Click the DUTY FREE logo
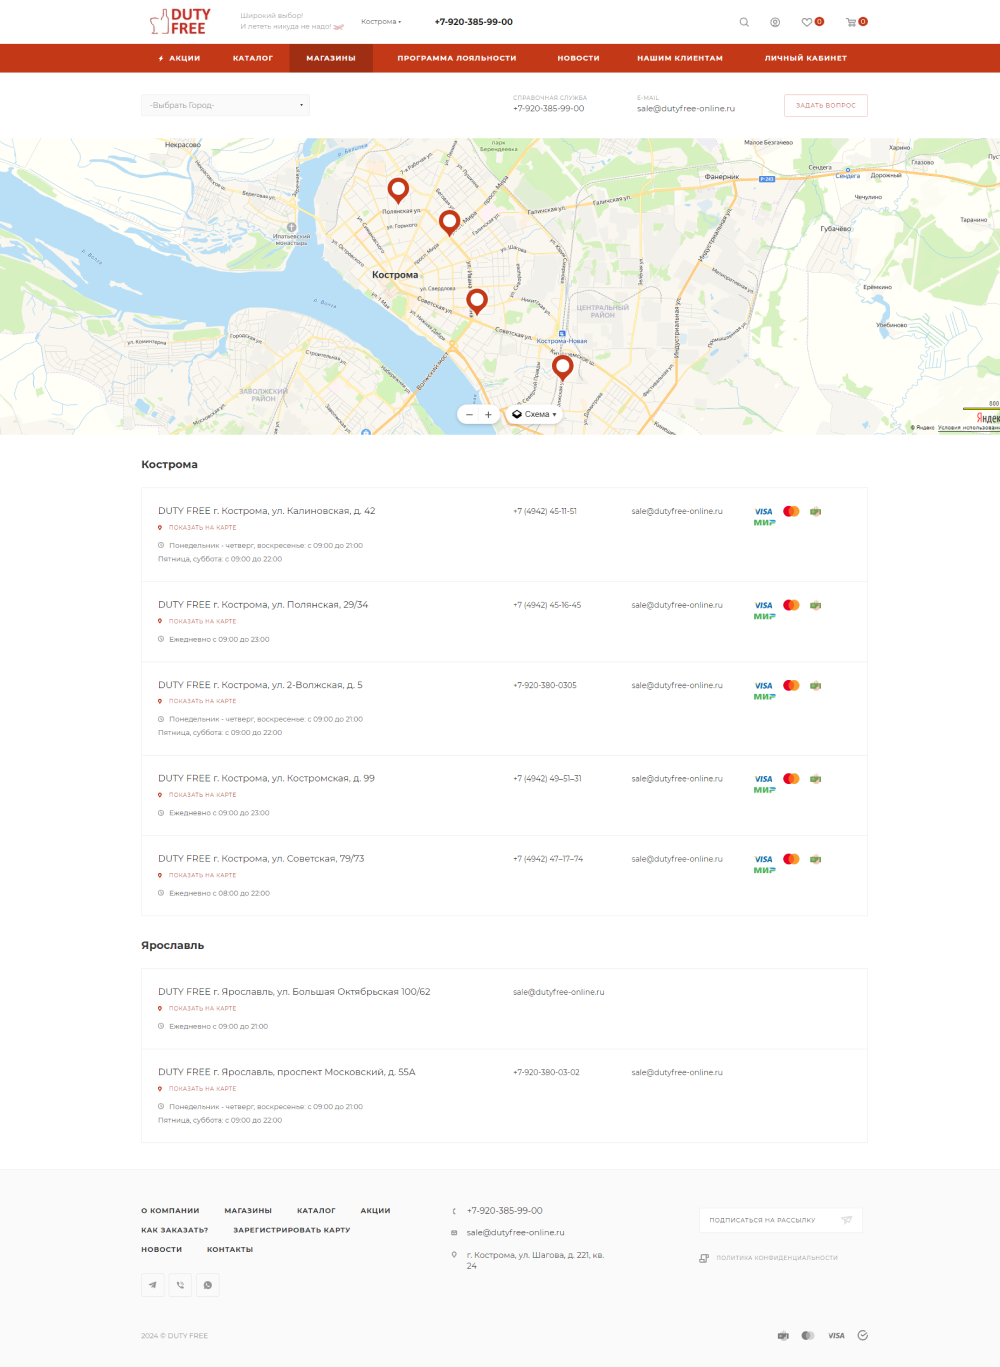Screen dimensions: 1000x1367 click(x=181, y=22)
